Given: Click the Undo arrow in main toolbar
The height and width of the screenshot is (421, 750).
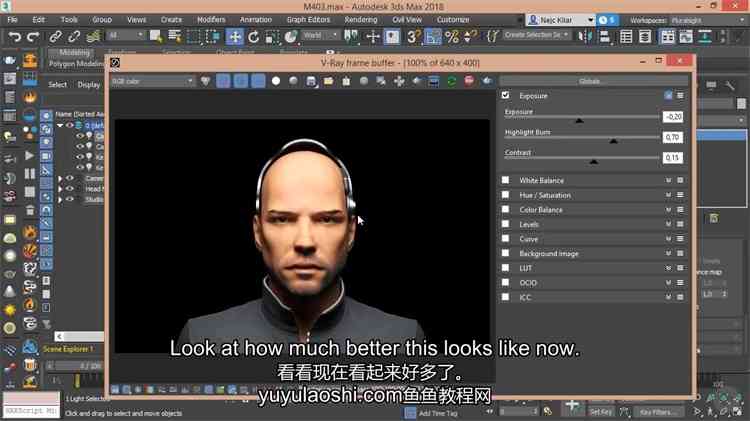Looking at the screenshot, I should pos(15,36).
